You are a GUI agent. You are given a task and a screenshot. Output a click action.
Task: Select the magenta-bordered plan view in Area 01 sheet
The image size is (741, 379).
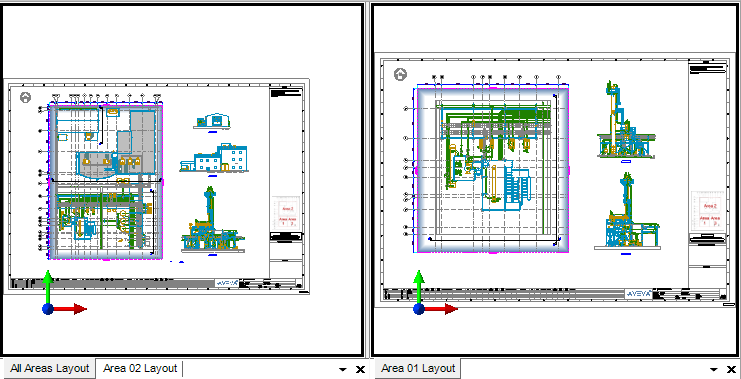pos(492,170)
